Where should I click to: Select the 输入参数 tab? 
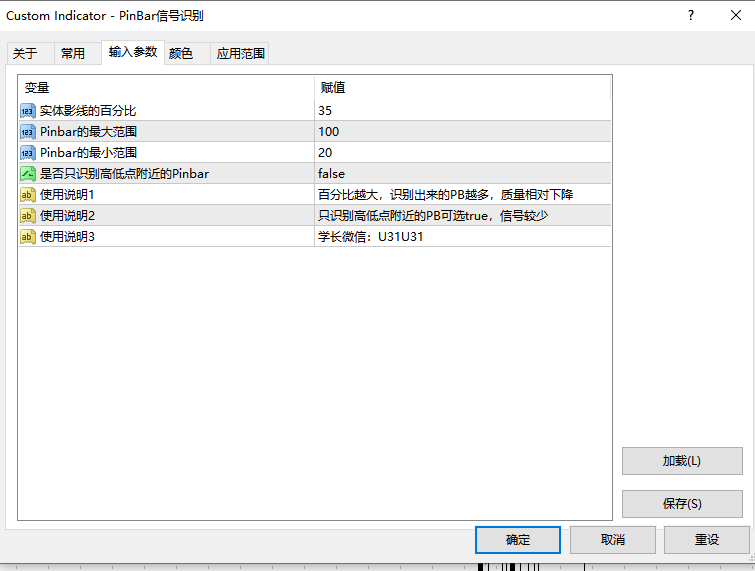click(133, 52)
